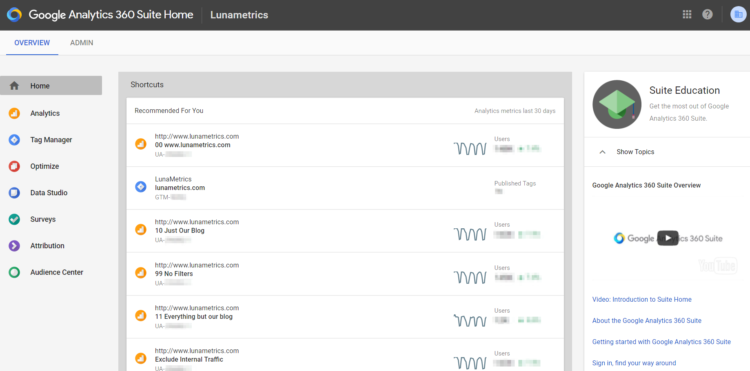
Task: Click Analytics icon beside 00 www.lunametrics.com
Action: pos(141,144)
